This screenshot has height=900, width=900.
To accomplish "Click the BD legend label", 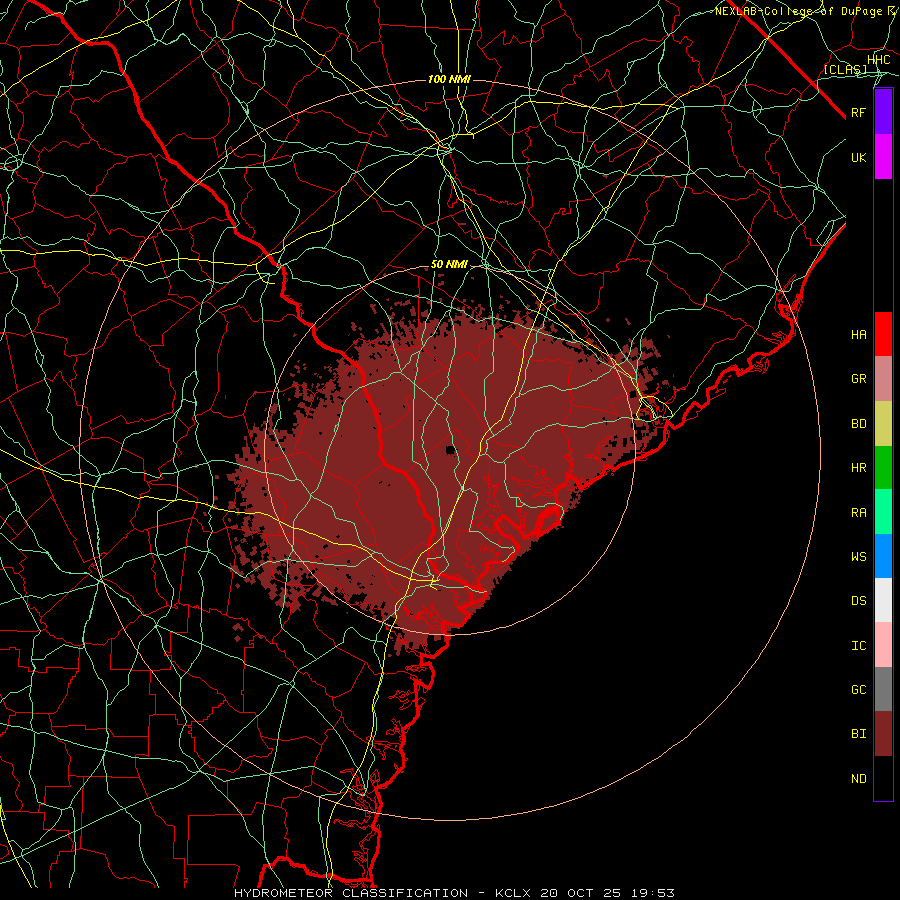I will [859, 424].
